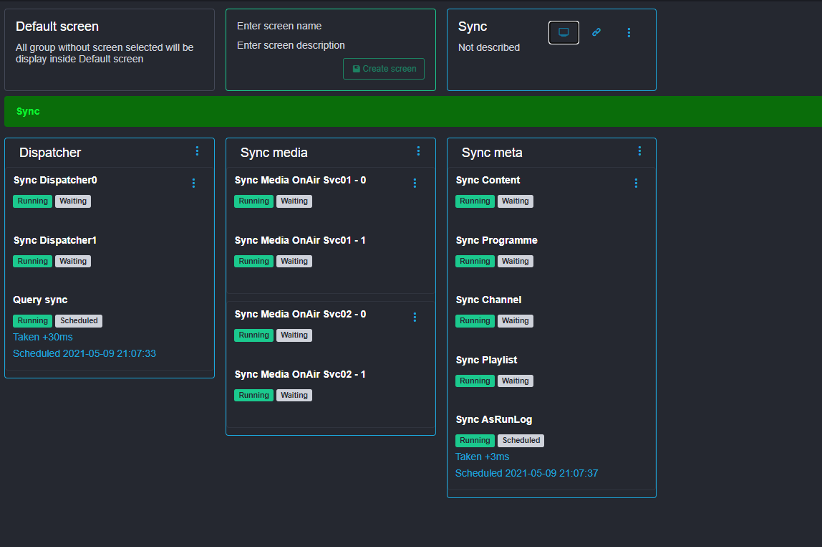This screenshot has width=822, height=548.
Task: Open the three-dot menu on Sync screen card
Action: click(x=629, y=33)
